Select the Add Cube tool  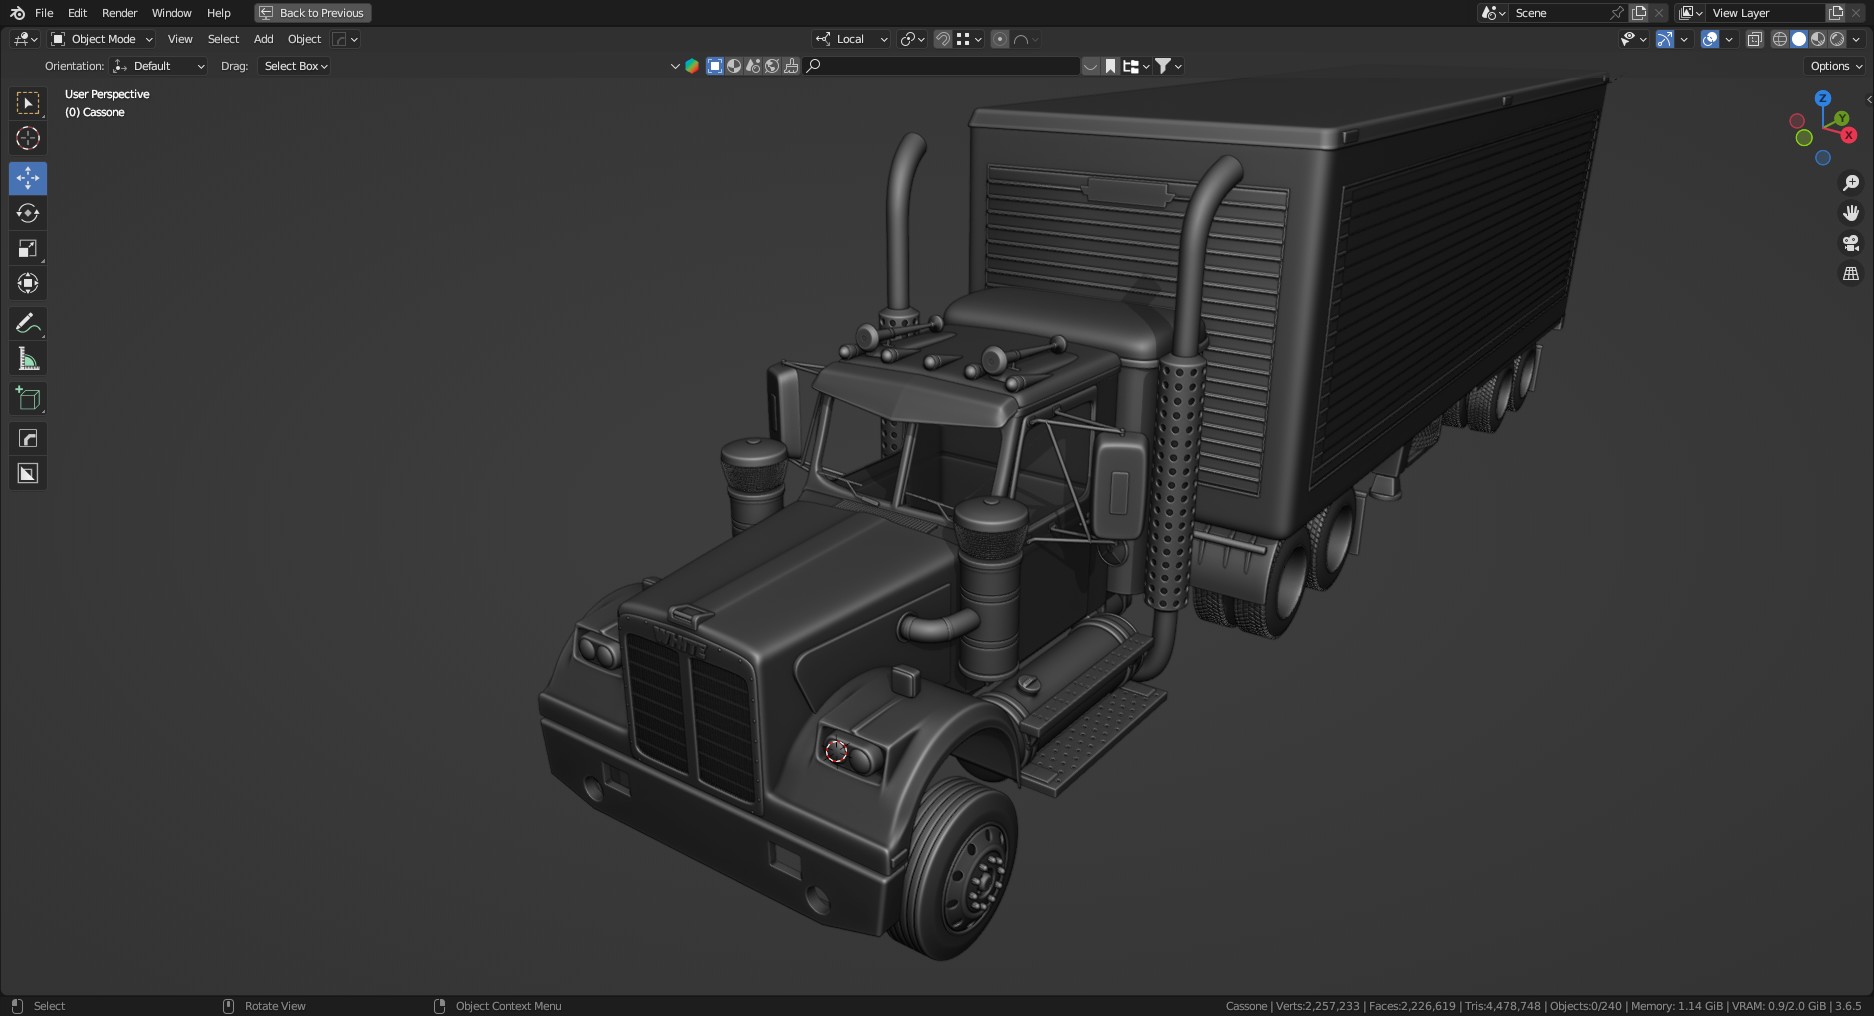pyautogui.click(x=28, y=398)
